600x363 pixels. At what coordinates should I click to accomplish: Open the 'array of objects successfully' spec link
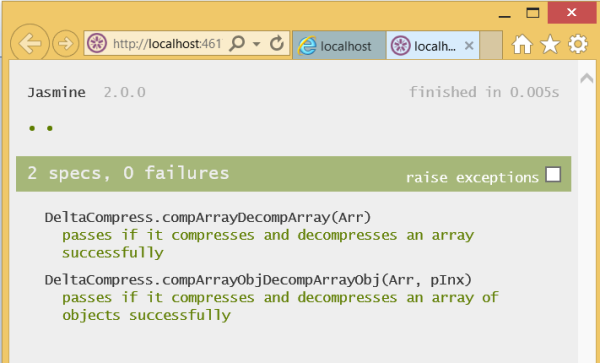280,306
